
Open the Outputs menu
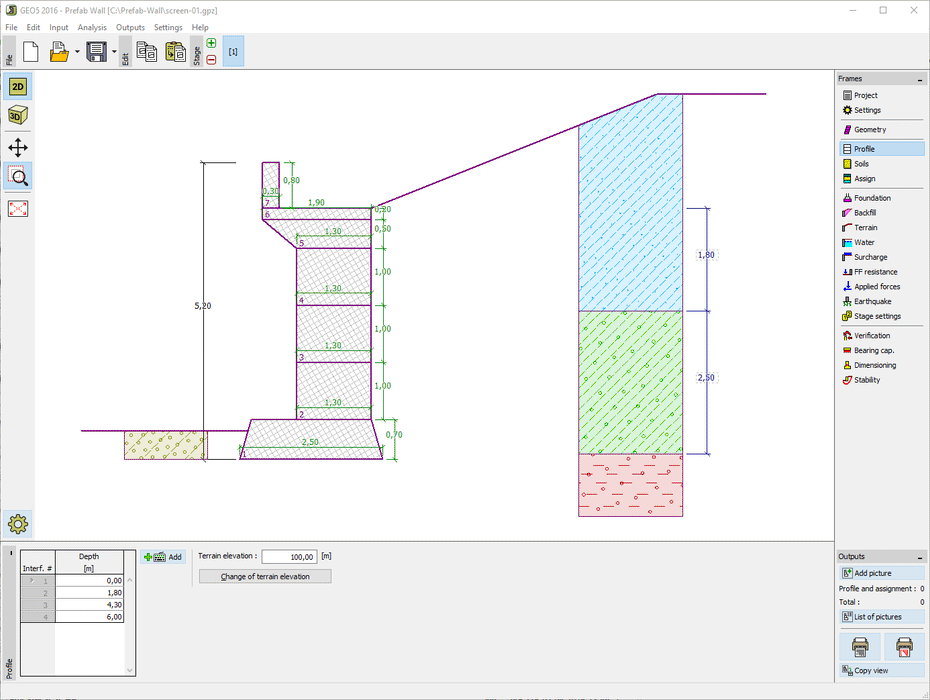[130, 27]
